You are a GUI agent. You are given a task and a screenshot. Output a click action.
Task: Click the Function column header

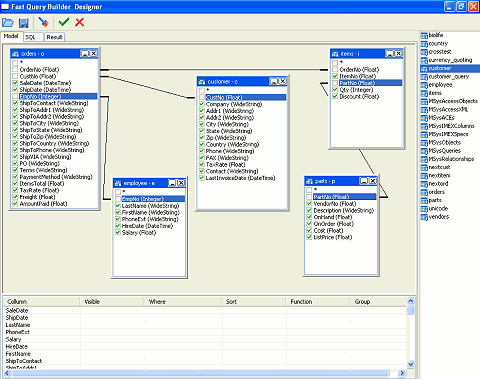coord(318,302)
